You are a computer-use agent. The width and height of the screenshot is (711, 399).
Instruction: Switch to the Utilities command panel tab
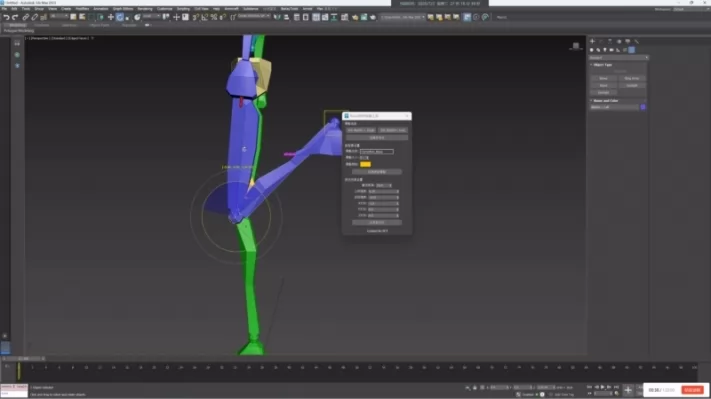pos(637,41)
